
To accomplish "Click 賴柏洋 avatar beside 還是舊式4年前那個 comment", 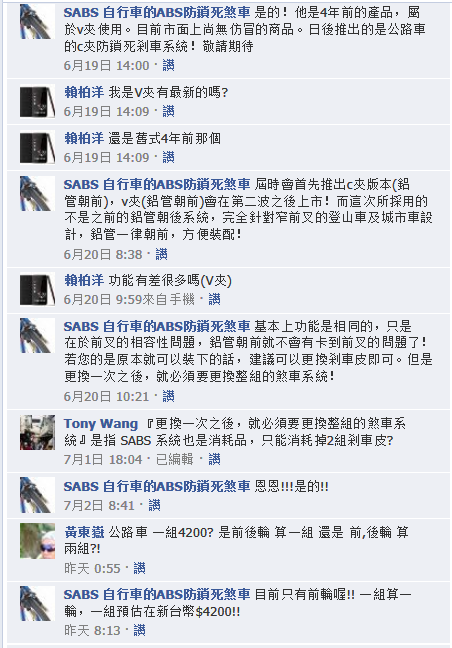I will pyautogui.click(x=37, y=147).
